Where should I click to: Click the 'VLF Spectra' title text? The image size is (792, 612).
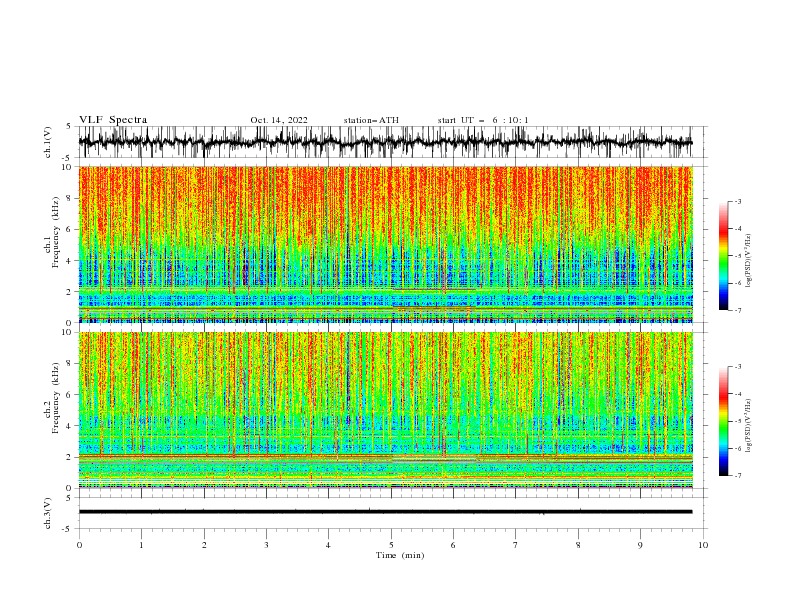[x=113, y=120]
